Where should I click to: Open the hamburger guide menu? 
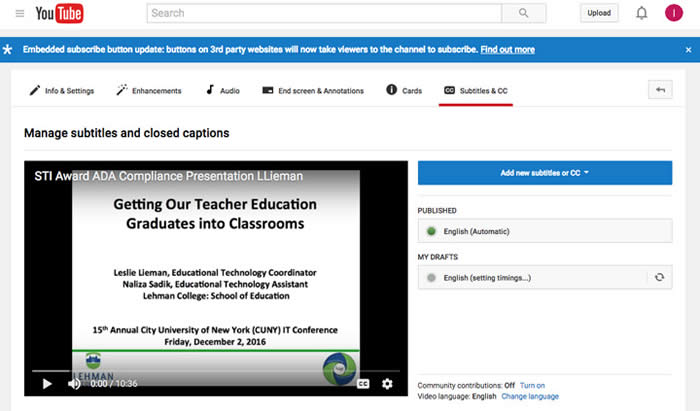[20, 13]
